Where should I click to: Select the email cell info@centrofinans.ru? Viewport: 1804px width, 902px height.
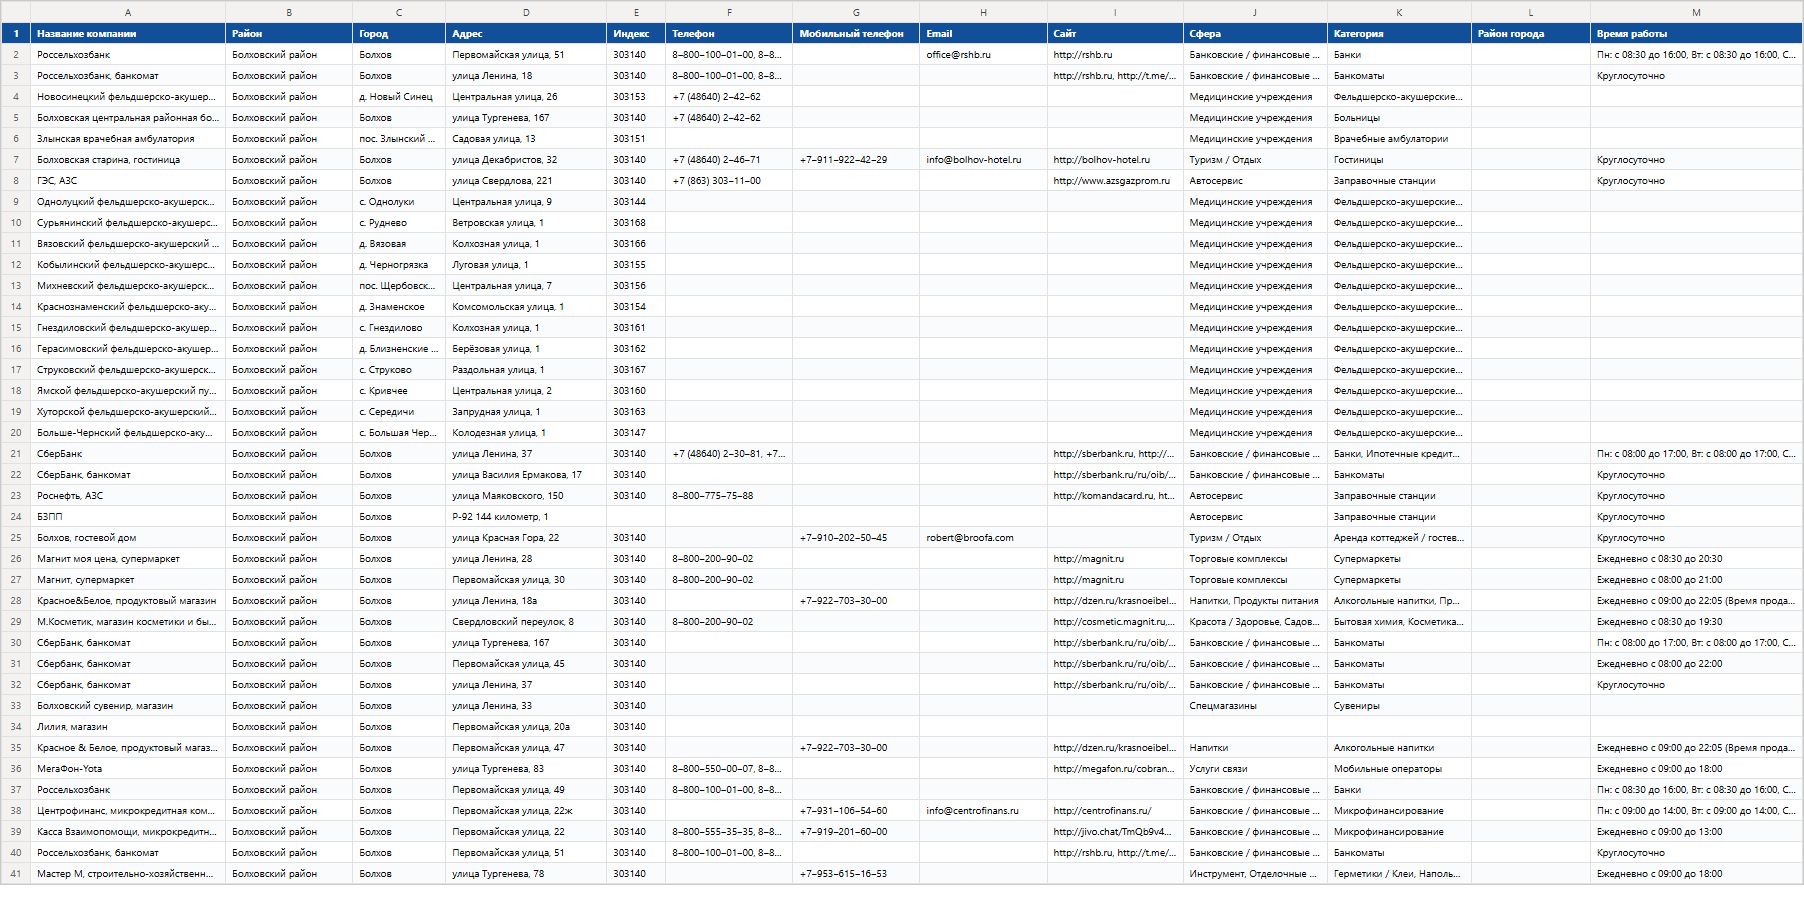coord(983,811)
